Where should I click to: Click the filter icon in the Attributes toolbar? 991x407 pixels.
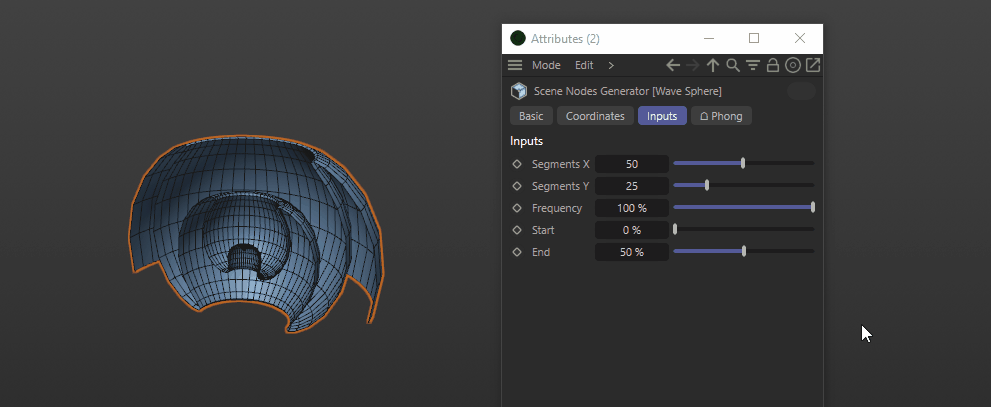point(753,65)
